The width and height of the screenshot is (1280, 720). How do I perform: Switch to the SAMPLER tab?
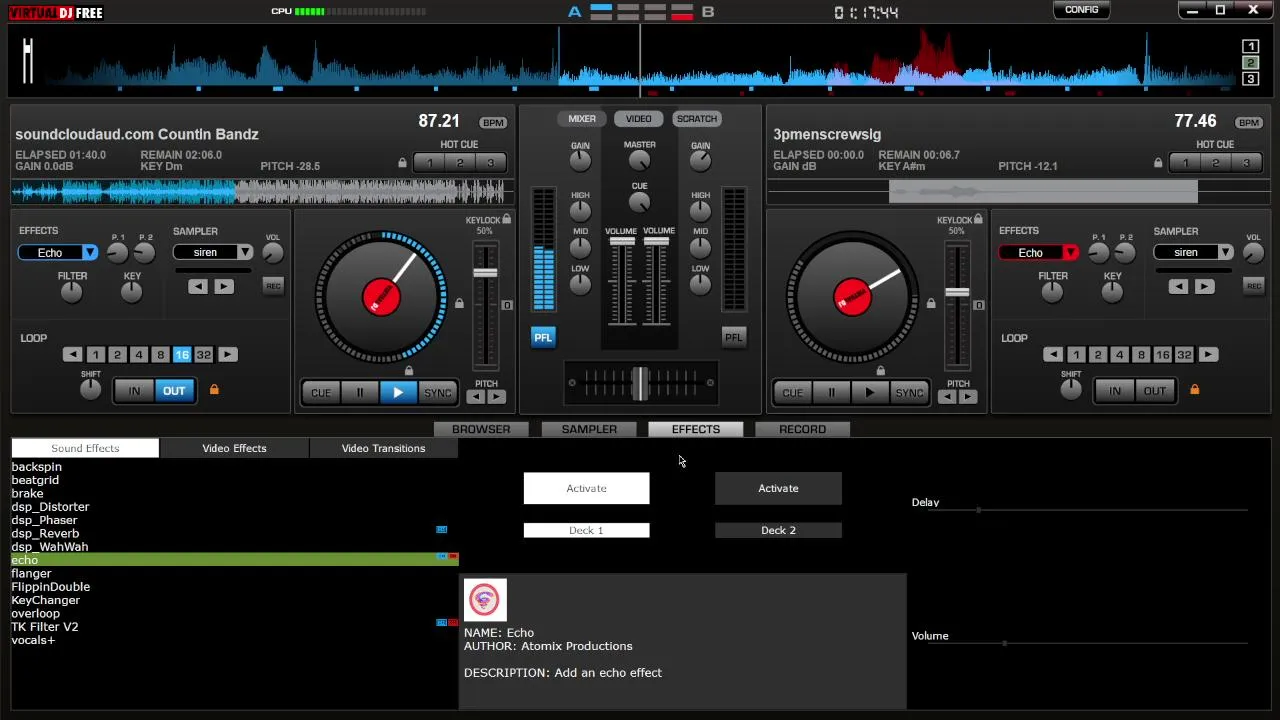[589, 429]
